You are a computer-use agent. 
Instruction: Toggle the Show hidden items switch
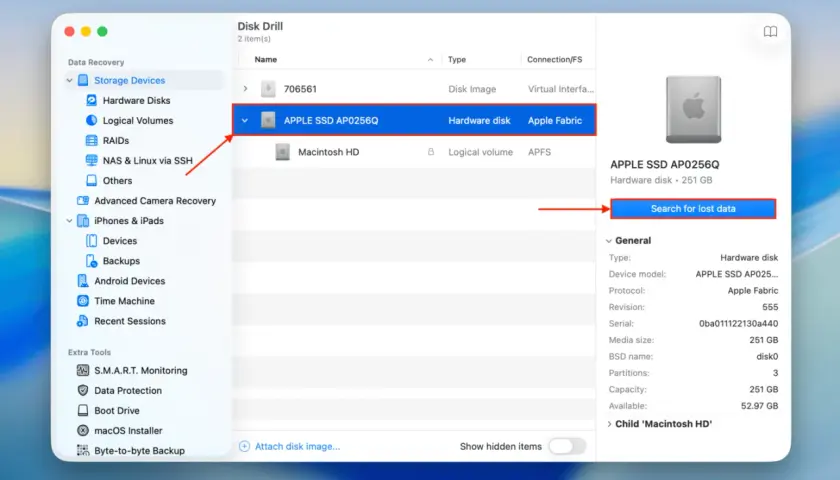click(567, 446)
